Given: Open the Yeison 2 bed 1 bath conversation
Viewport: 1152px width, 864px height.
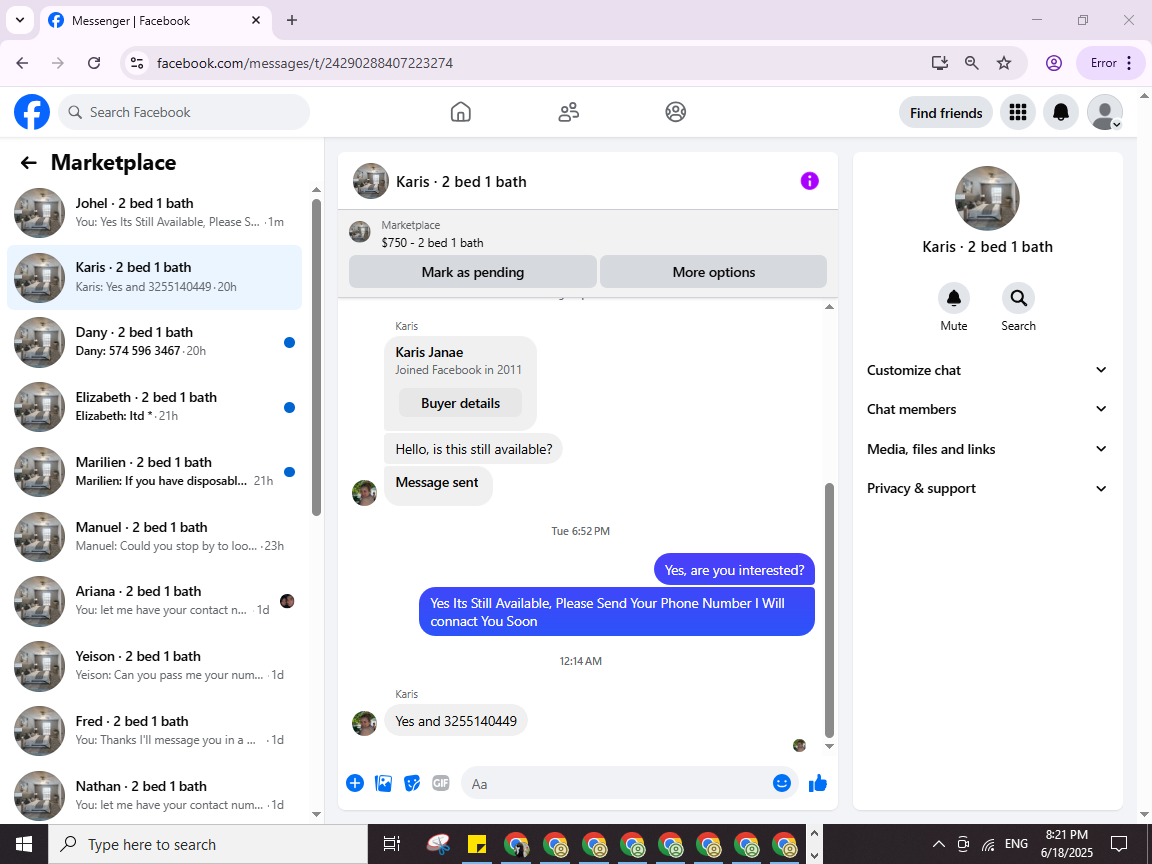Looking at the screenshot, I should 154,666.
